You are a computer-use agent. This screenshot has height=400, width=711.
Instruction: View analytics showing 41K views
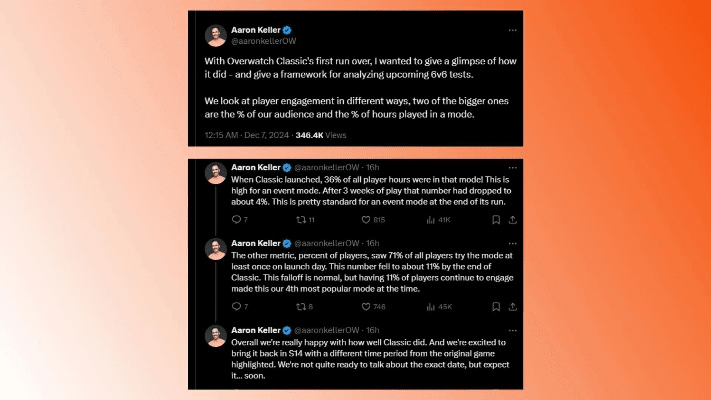(x=438, y=219)
